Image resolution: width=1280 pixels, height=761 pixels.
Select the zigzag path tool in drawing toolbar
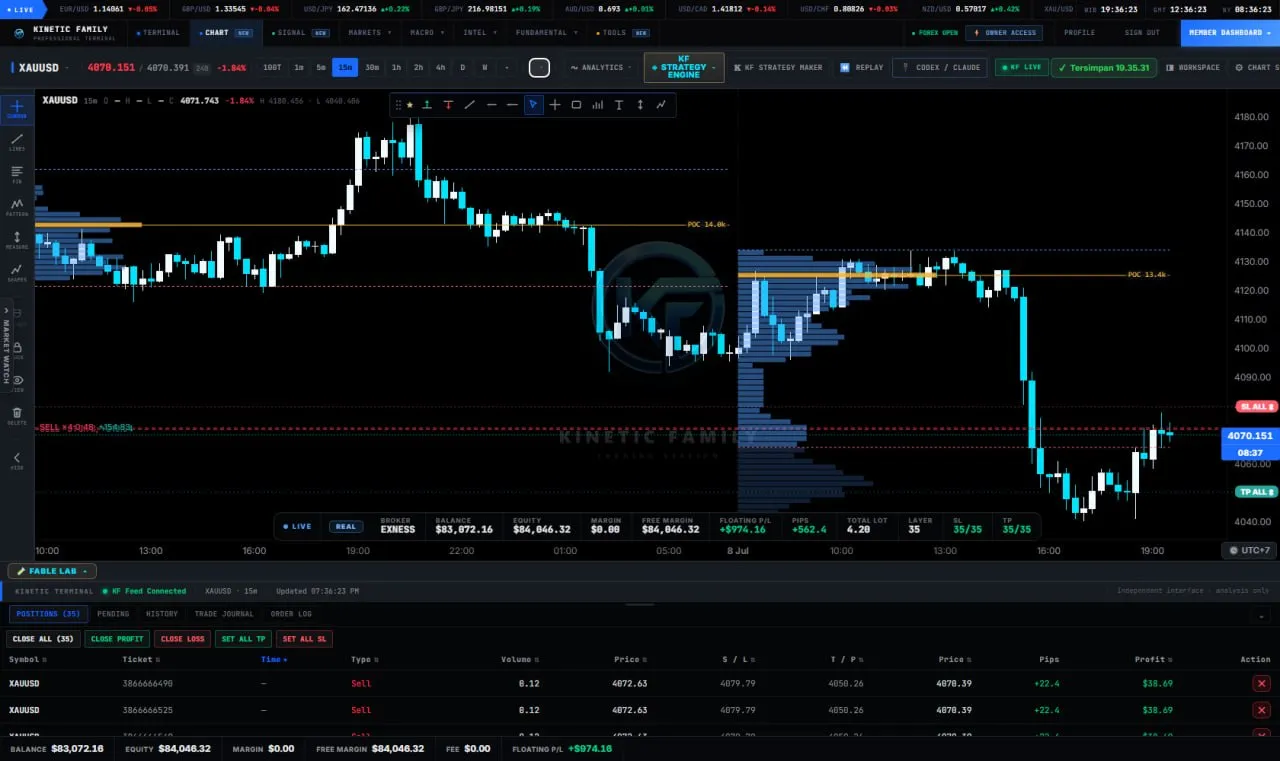[x=661, y=104]
